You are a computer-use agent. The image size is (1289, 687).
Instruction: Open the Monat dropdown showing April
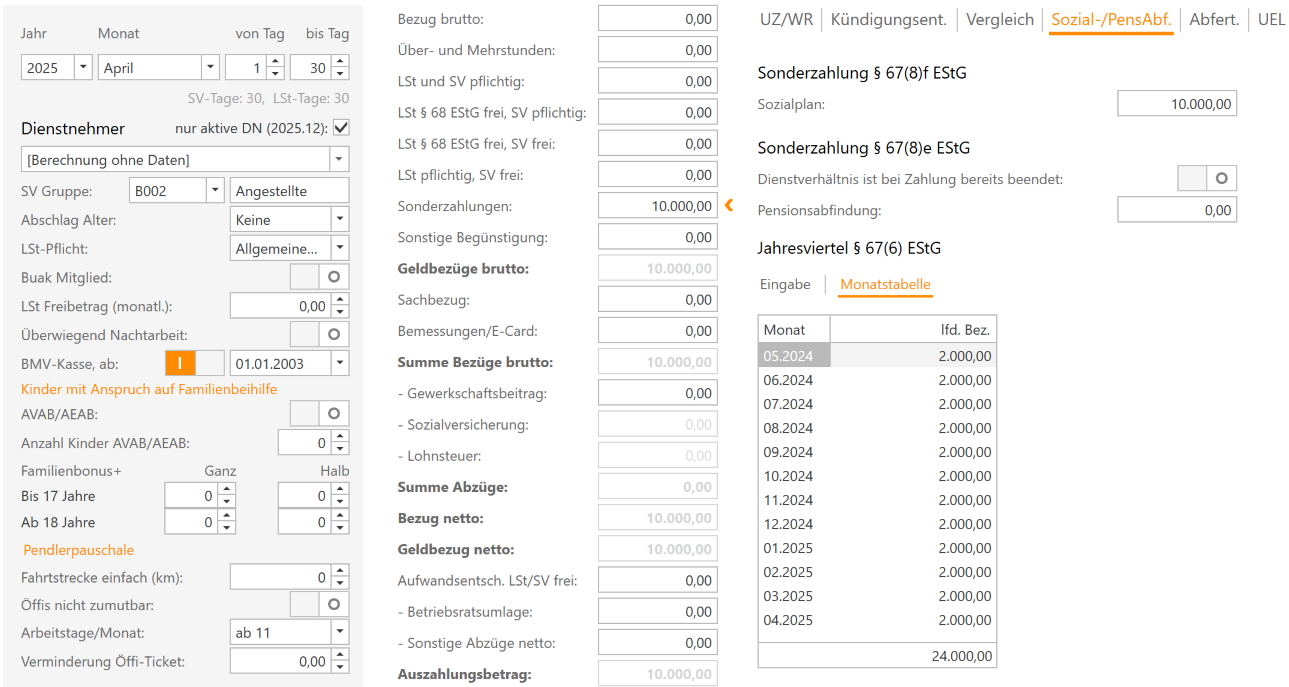click(x=210, y=68)
